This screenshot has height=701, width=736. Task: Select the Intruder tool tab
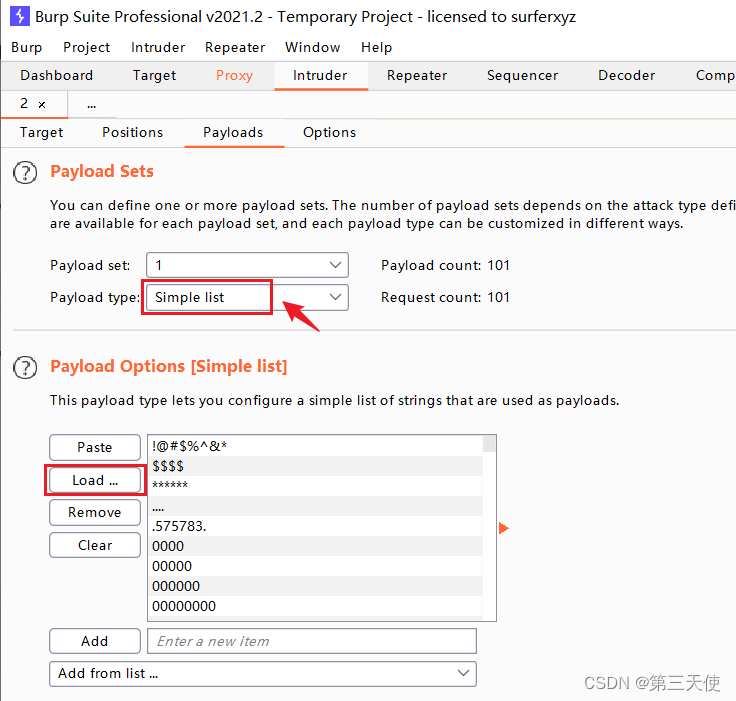tap(320, 76)
